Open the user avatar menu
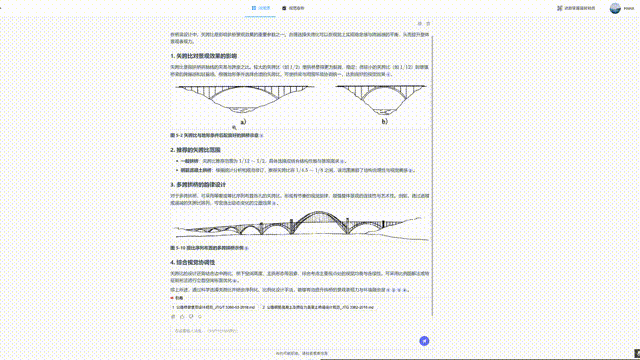This screenshot has height=360, width=640. tap(615, 8)
